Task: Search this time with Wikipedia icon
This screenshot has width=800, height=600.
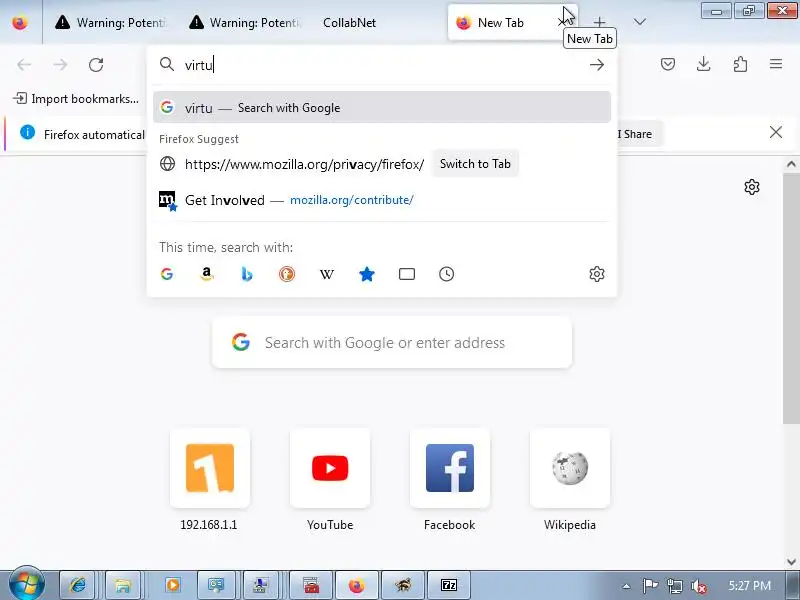Action: (x=327, y=274)
